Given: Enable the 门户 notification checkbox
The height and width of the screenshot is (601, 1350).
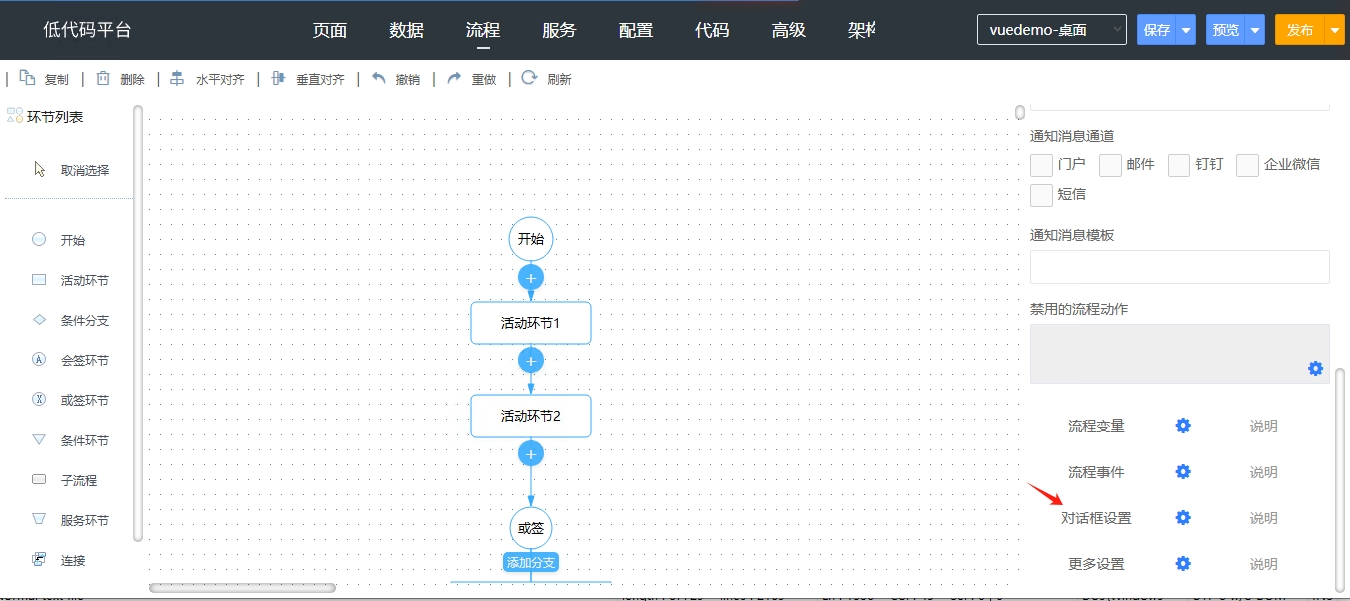Looking at the screenshot, I should (x=1041, y=165).
